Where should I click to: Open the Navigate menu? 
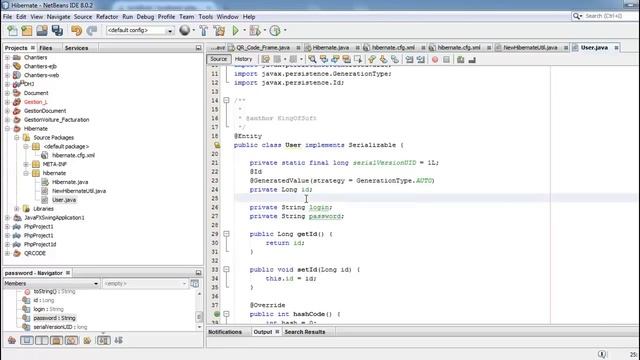(x=58, y=17)
